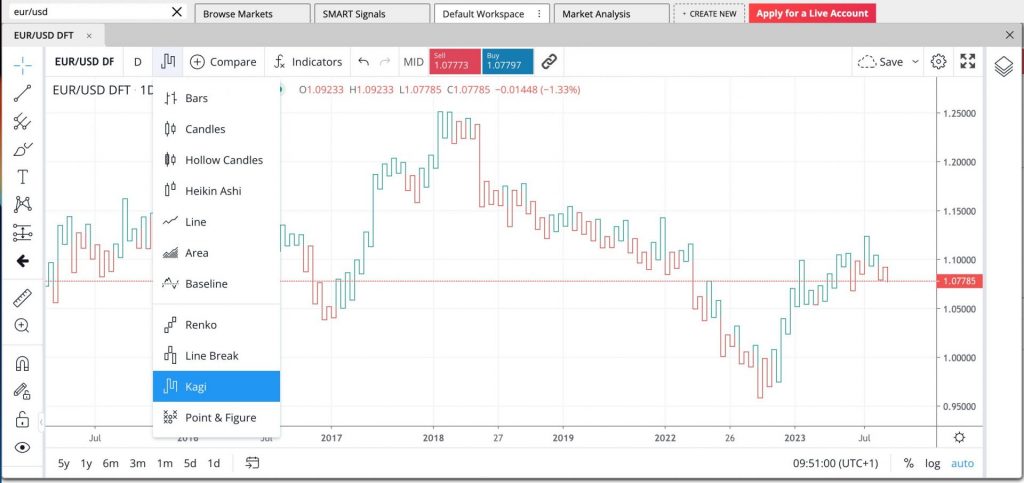This screenshot has width=1024, height=483.
Task: Activate the zoom in tool
Action: (x=23, y=326)
